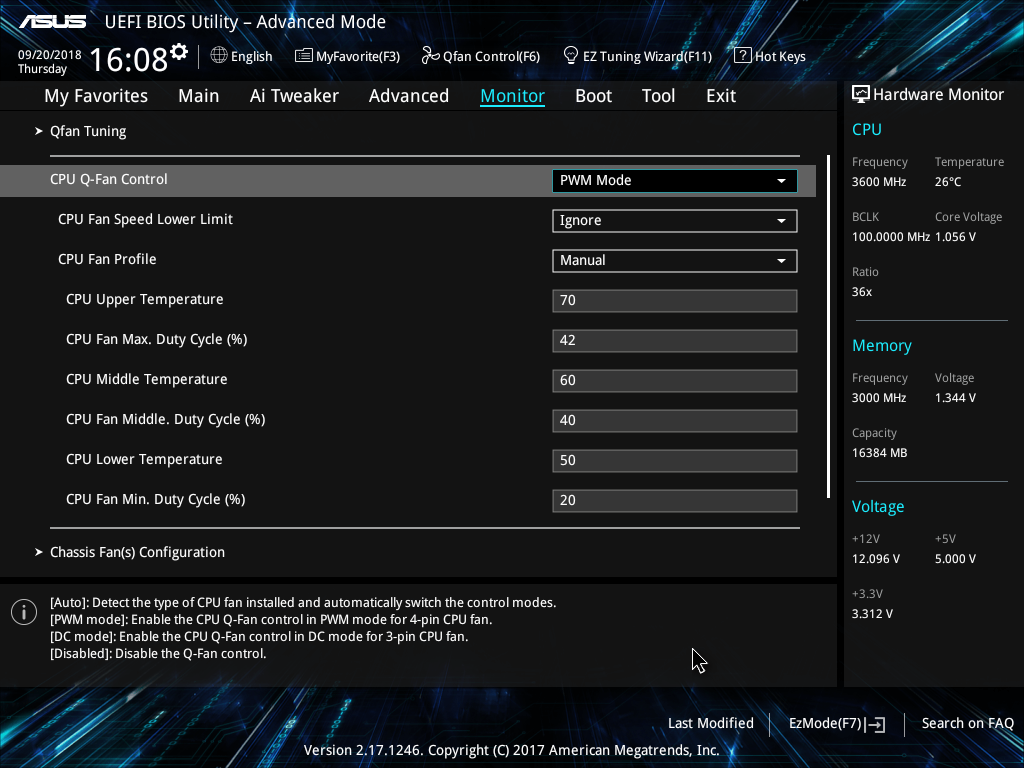Click the info icon in help area
Viewport: 1024px width, 768px height.
[24, 612]
